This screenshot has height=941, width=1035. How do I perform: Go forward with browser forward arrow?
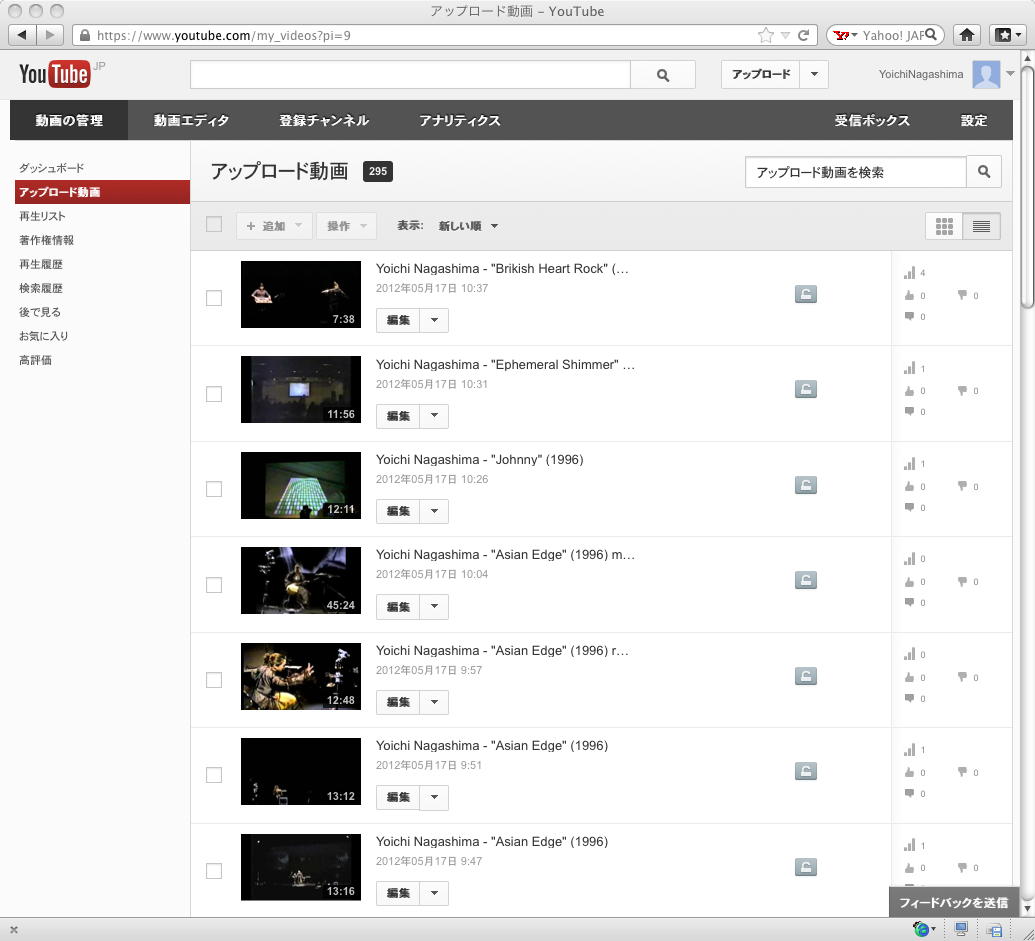pyautogui.click(x=50, y=34)
